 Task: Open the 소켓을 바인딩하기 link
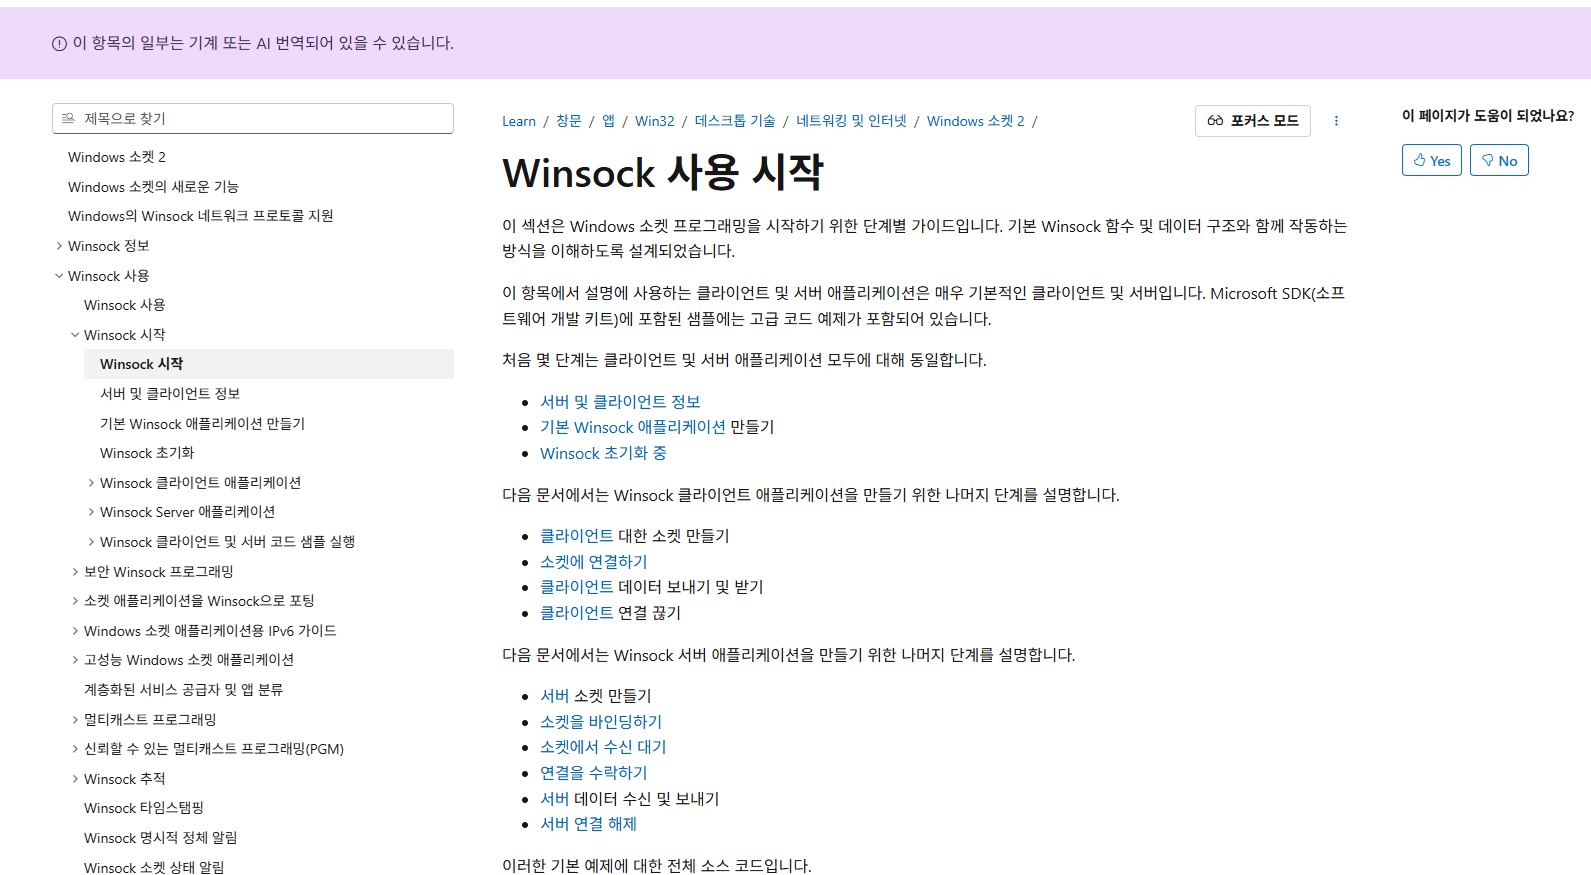coord(601,722)
